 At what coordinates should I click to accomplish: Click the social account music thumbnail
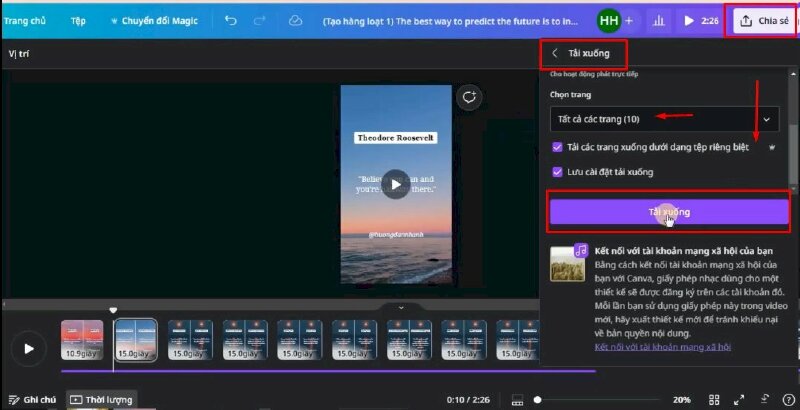[568, 262]
